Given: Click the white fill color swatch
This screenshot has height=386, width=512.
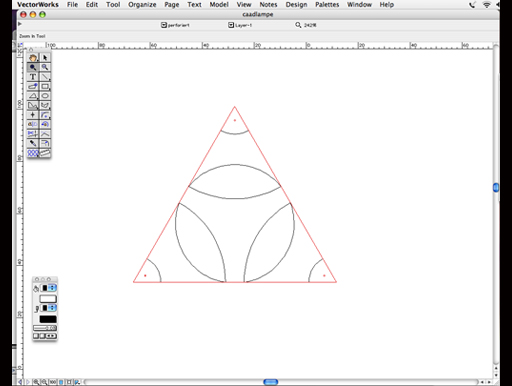Looking at the screenshot, I should point(48,299).
